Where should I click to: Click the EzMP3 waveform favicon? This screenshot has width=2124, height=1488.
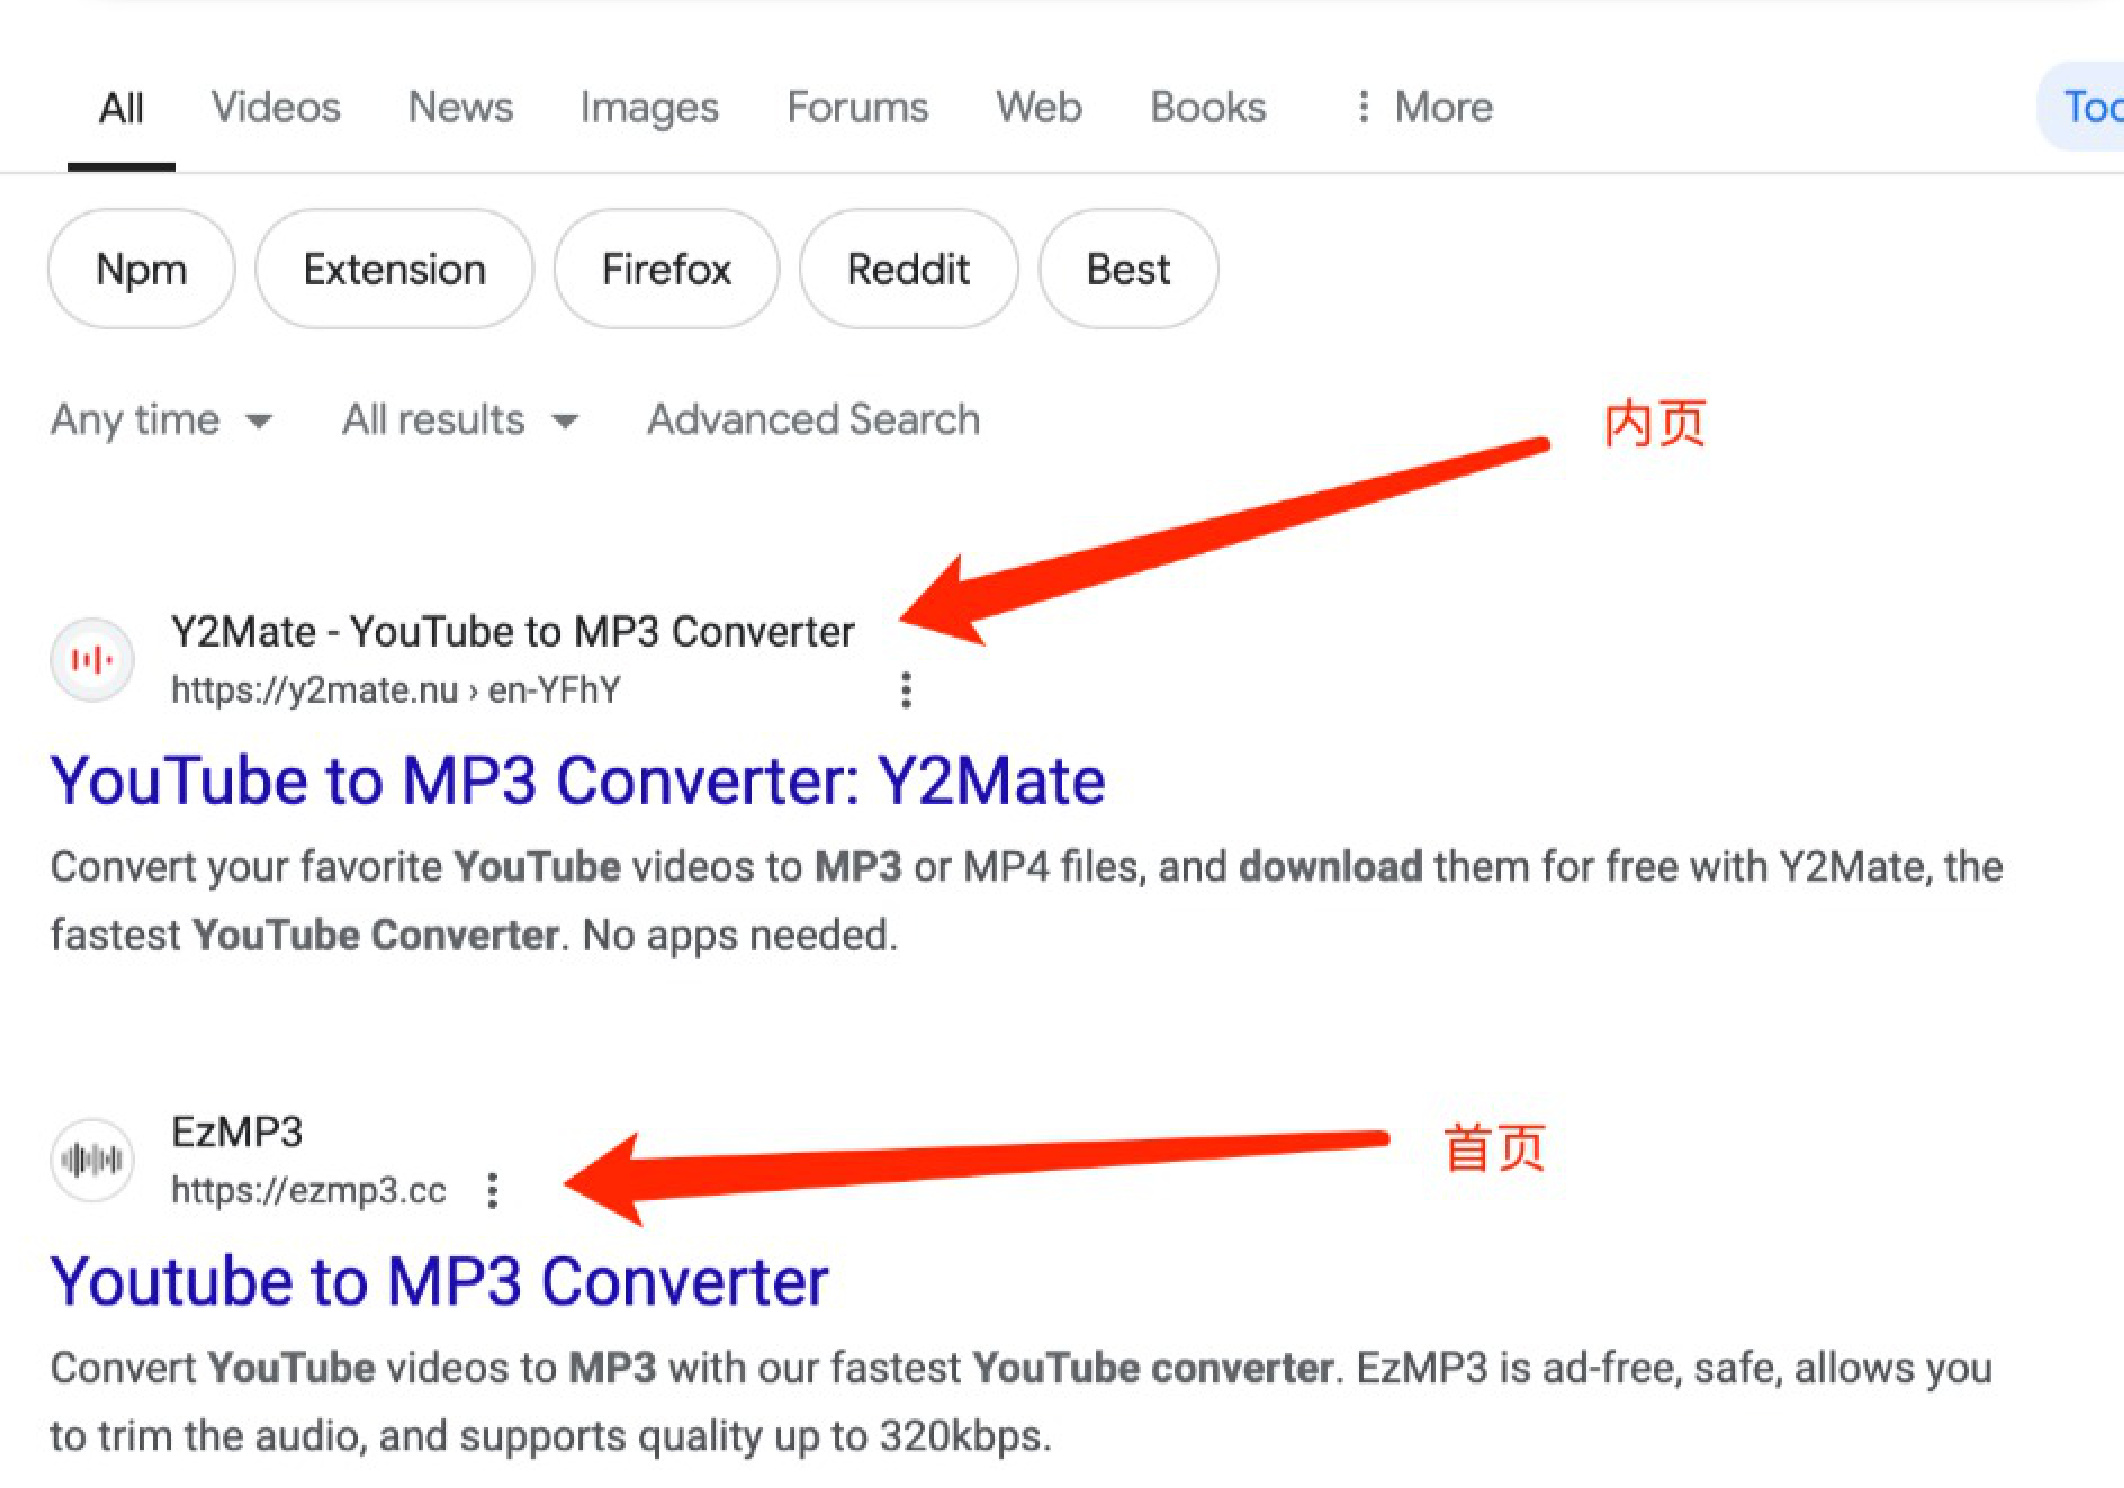[92, 1160]
